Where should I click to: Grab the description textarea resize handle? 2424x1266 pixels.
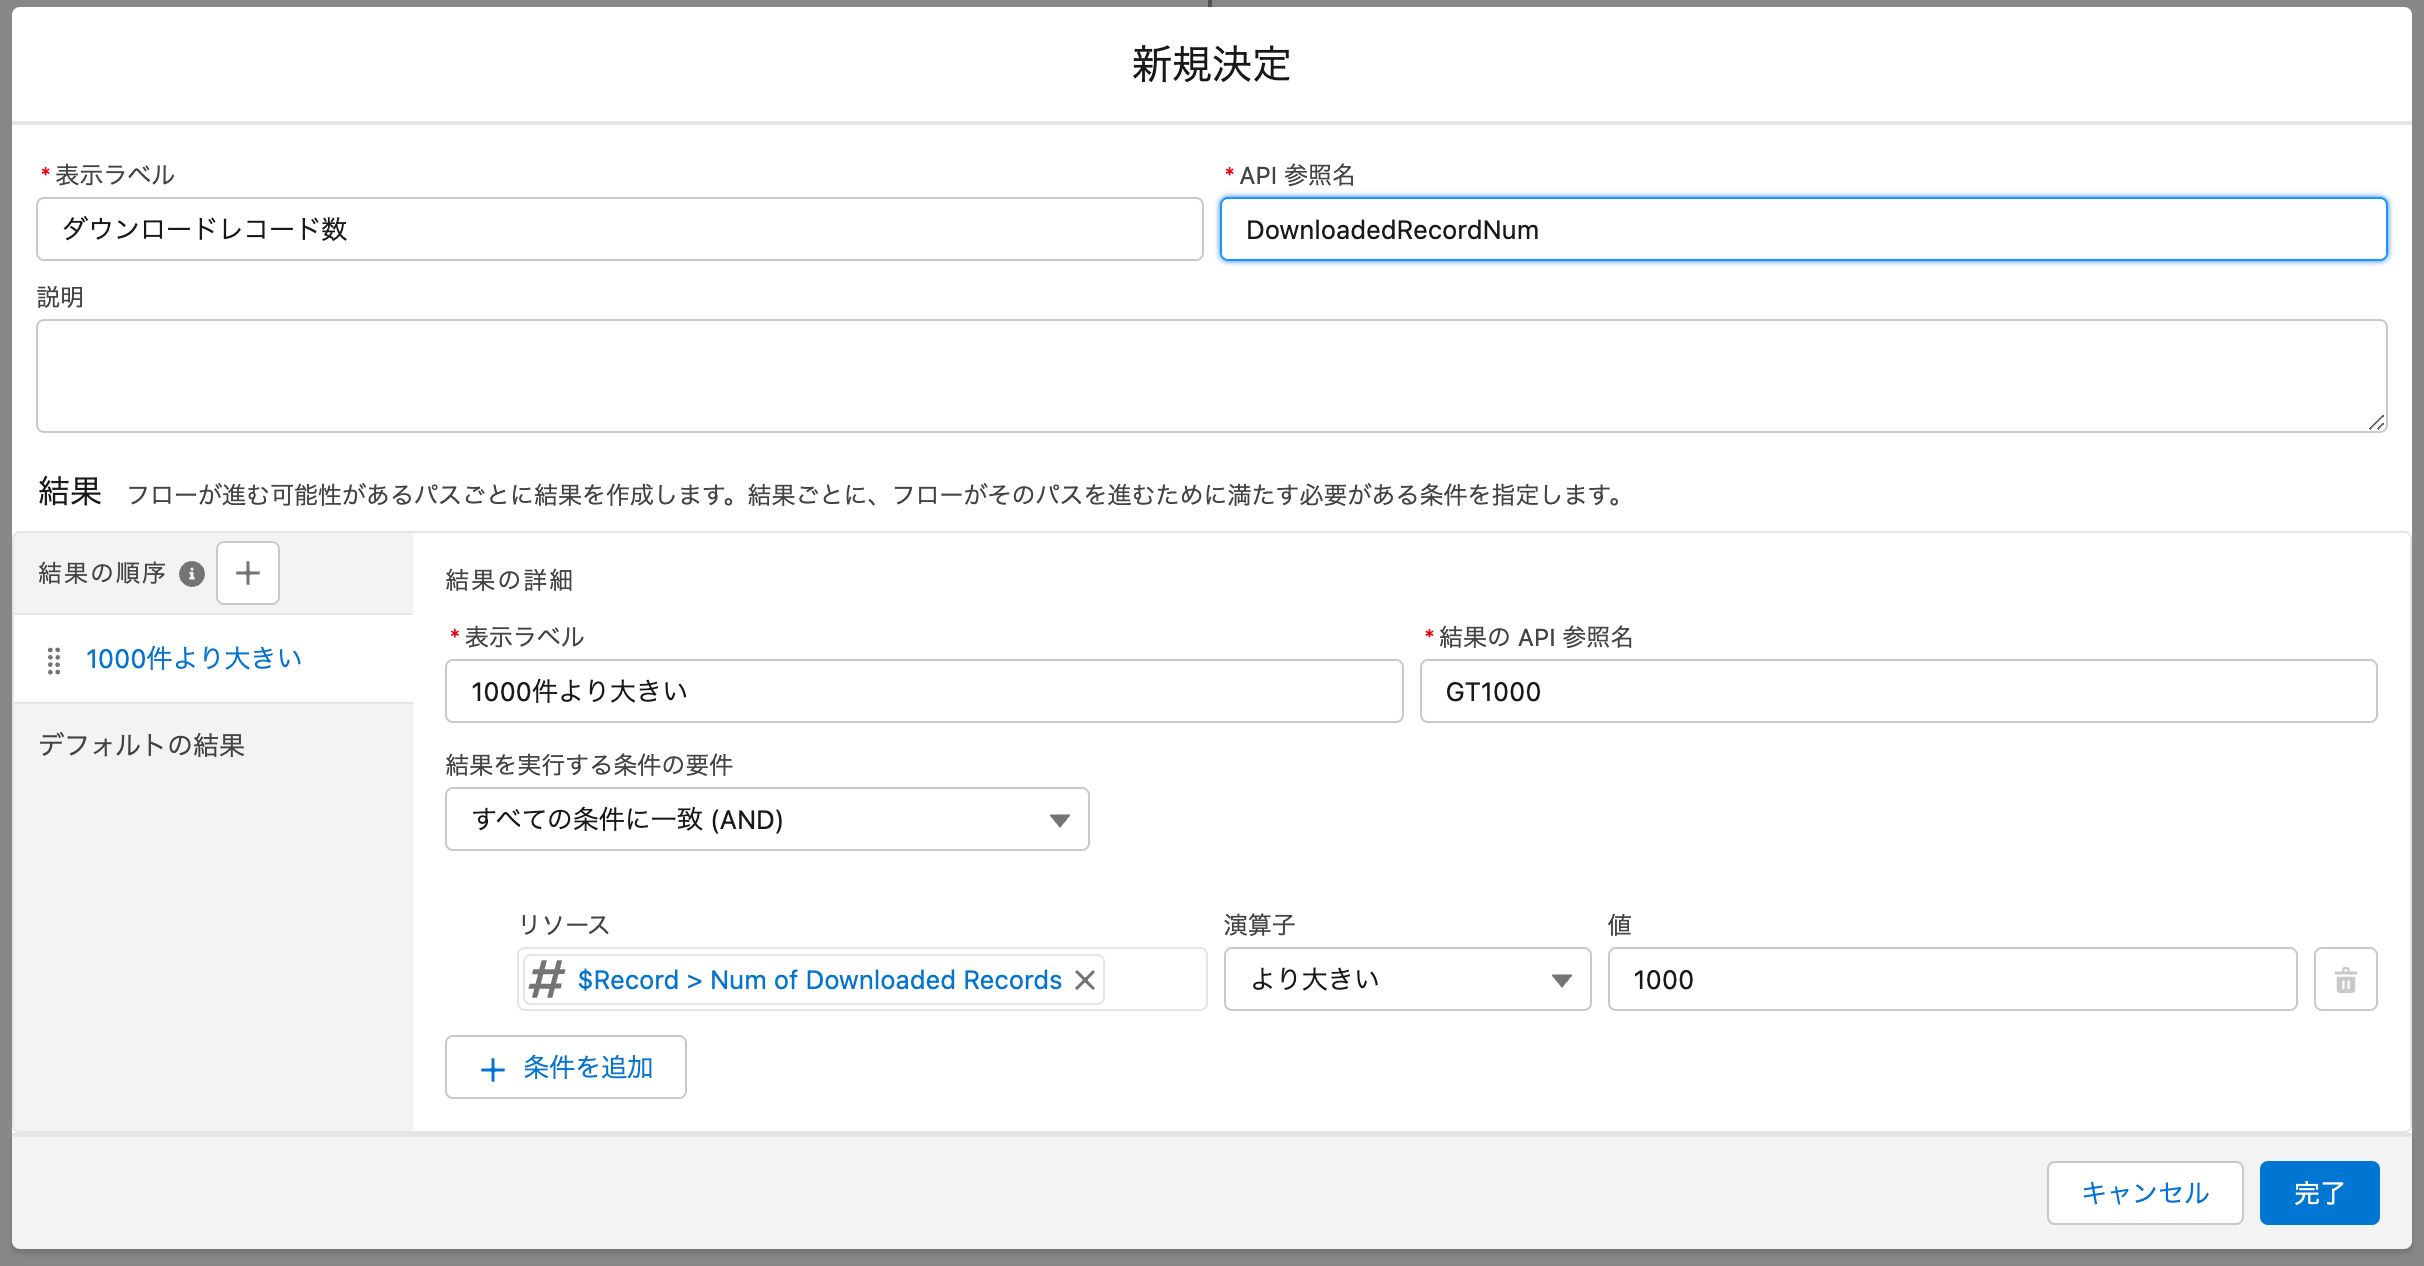pos(2376,422)
